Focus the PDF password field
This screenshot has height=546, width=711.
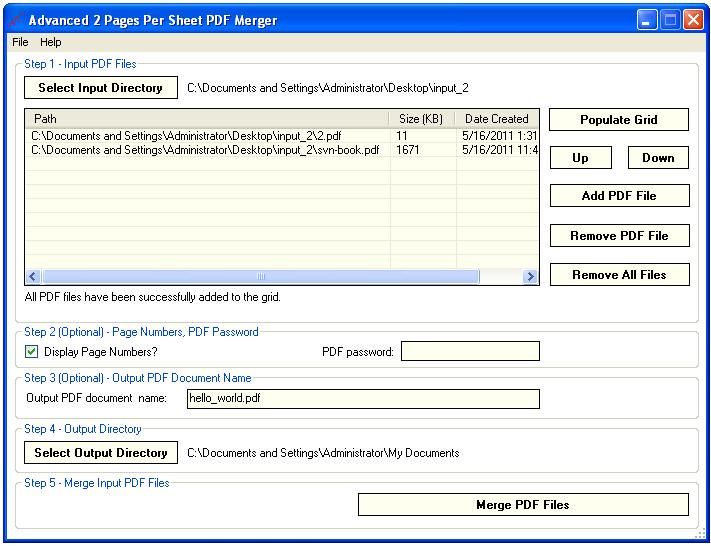tap(470, 351)
